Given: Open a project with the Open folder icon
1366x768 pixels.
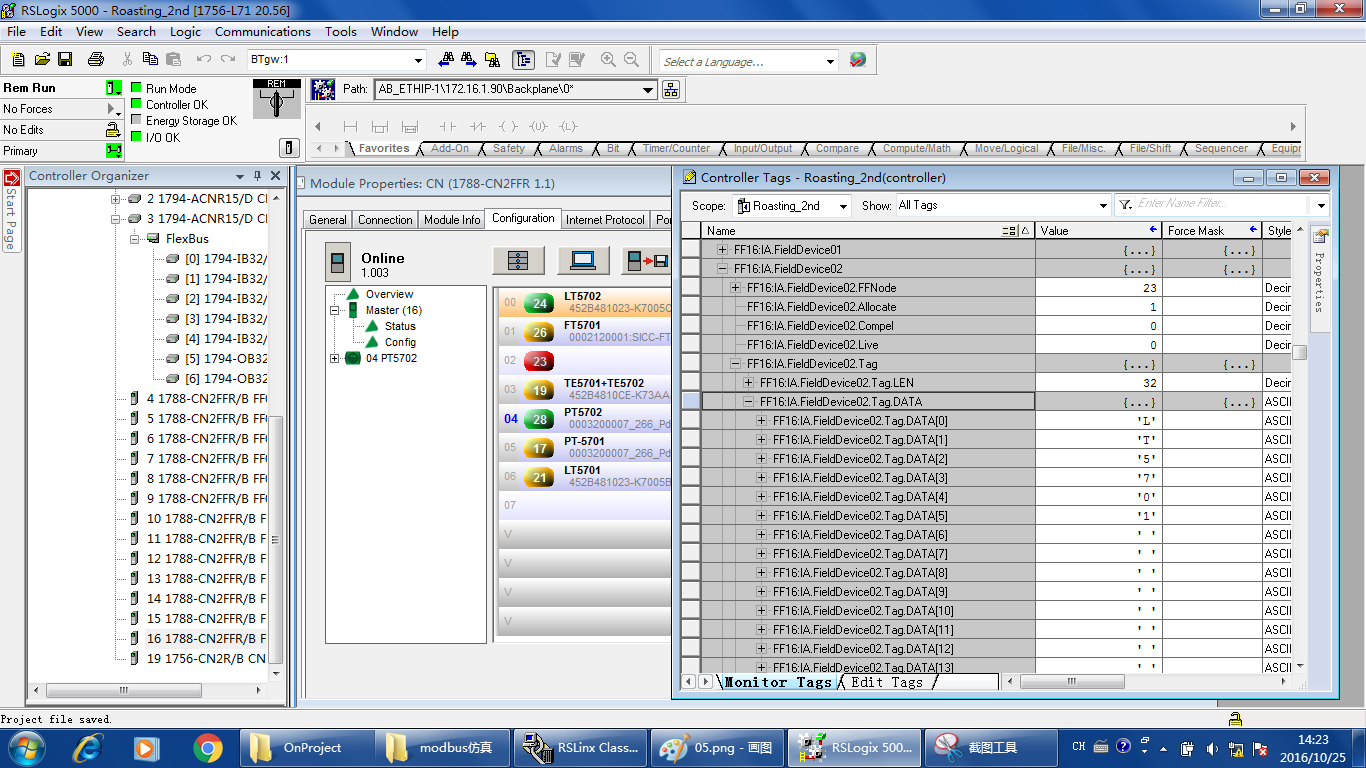Looking at the screenshot, I should [42, 60].
